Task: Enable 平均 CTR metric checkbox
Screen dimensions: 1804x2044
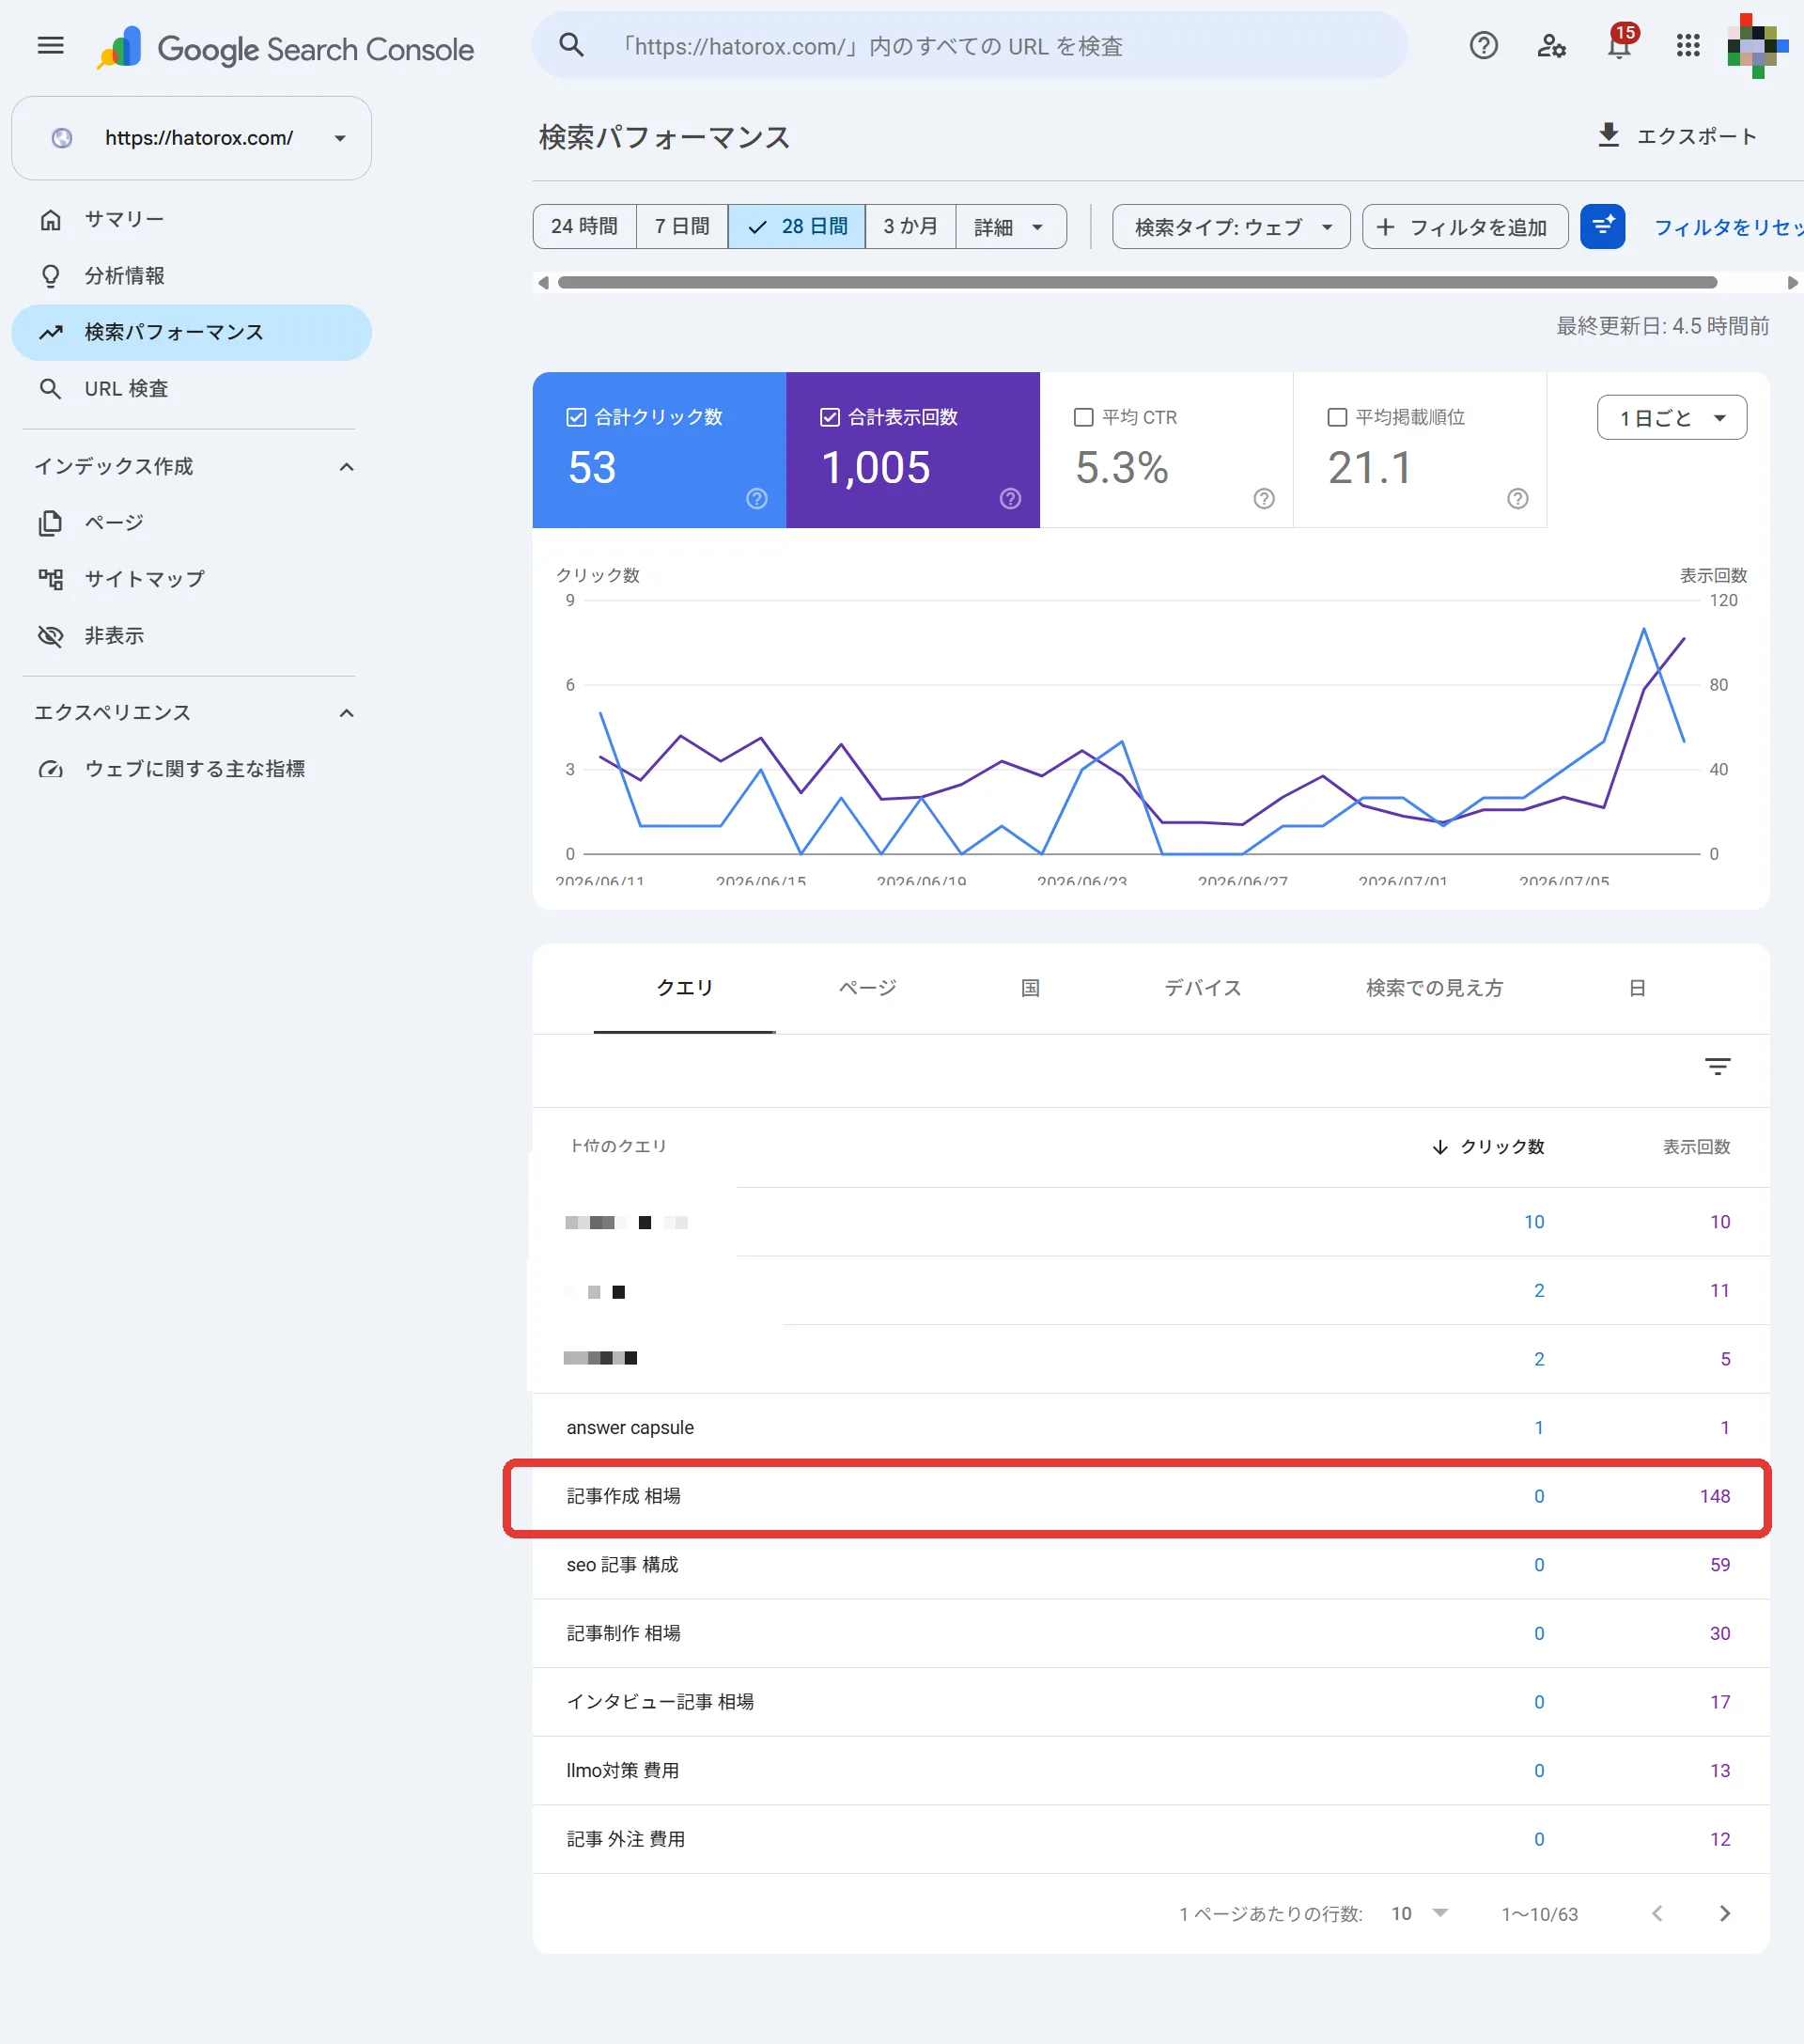Action: coord(1083,417)
